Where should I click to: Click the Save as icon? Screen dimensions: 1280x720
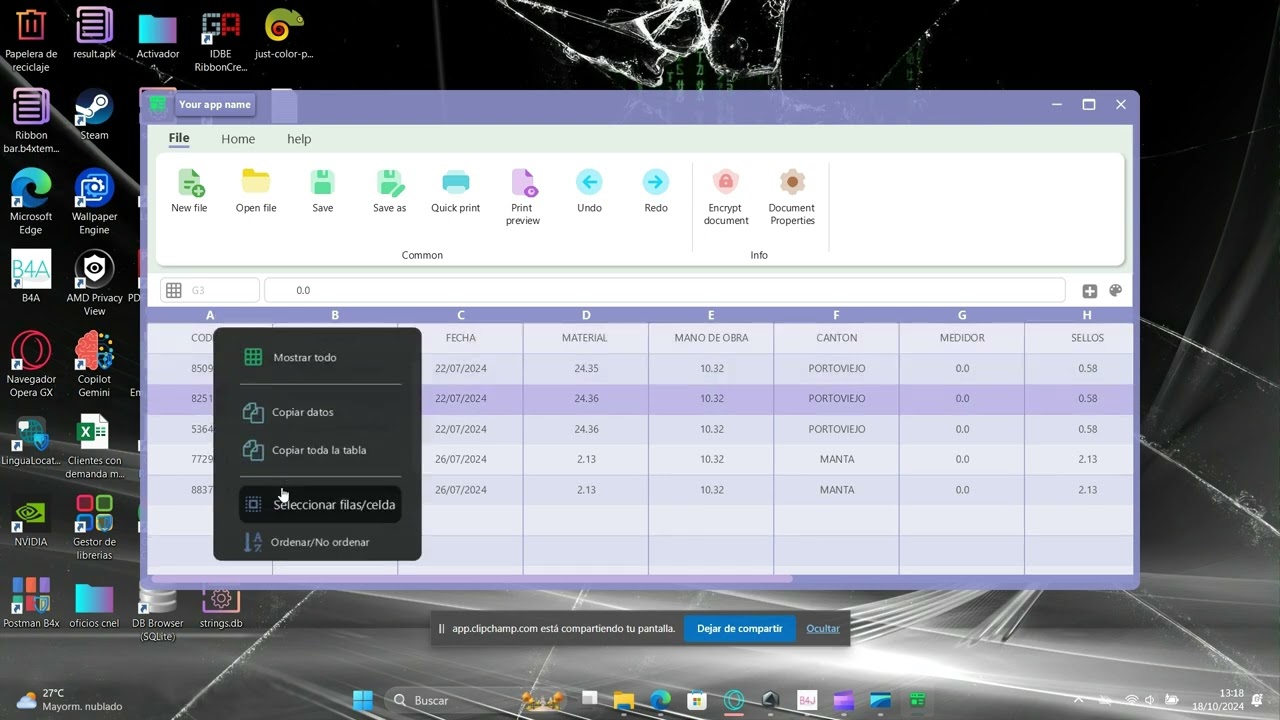pos(390,182)
